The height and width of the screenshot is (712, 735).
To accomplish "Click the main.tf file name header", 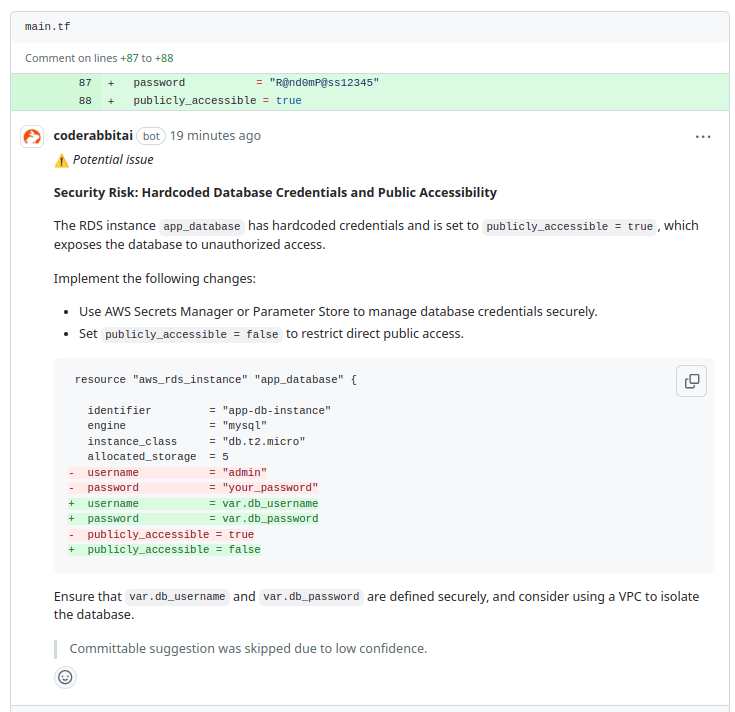I will pos(47,26).
